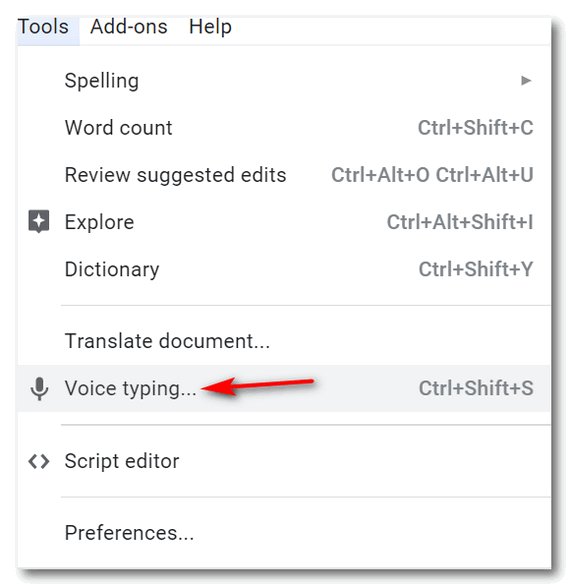Click the Script editor code brackets icon
This screenshot has height=588, width=570.
[x=39, y=462]
